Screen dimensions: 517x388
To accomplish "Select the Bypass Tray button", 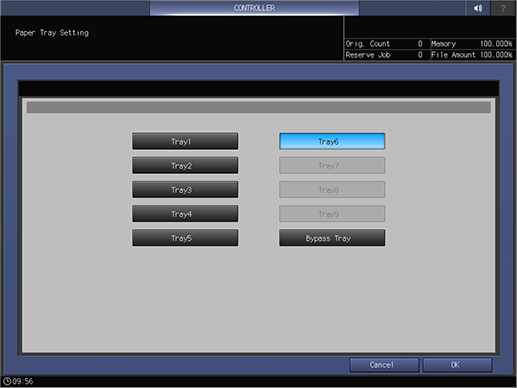I will [332, 238].
